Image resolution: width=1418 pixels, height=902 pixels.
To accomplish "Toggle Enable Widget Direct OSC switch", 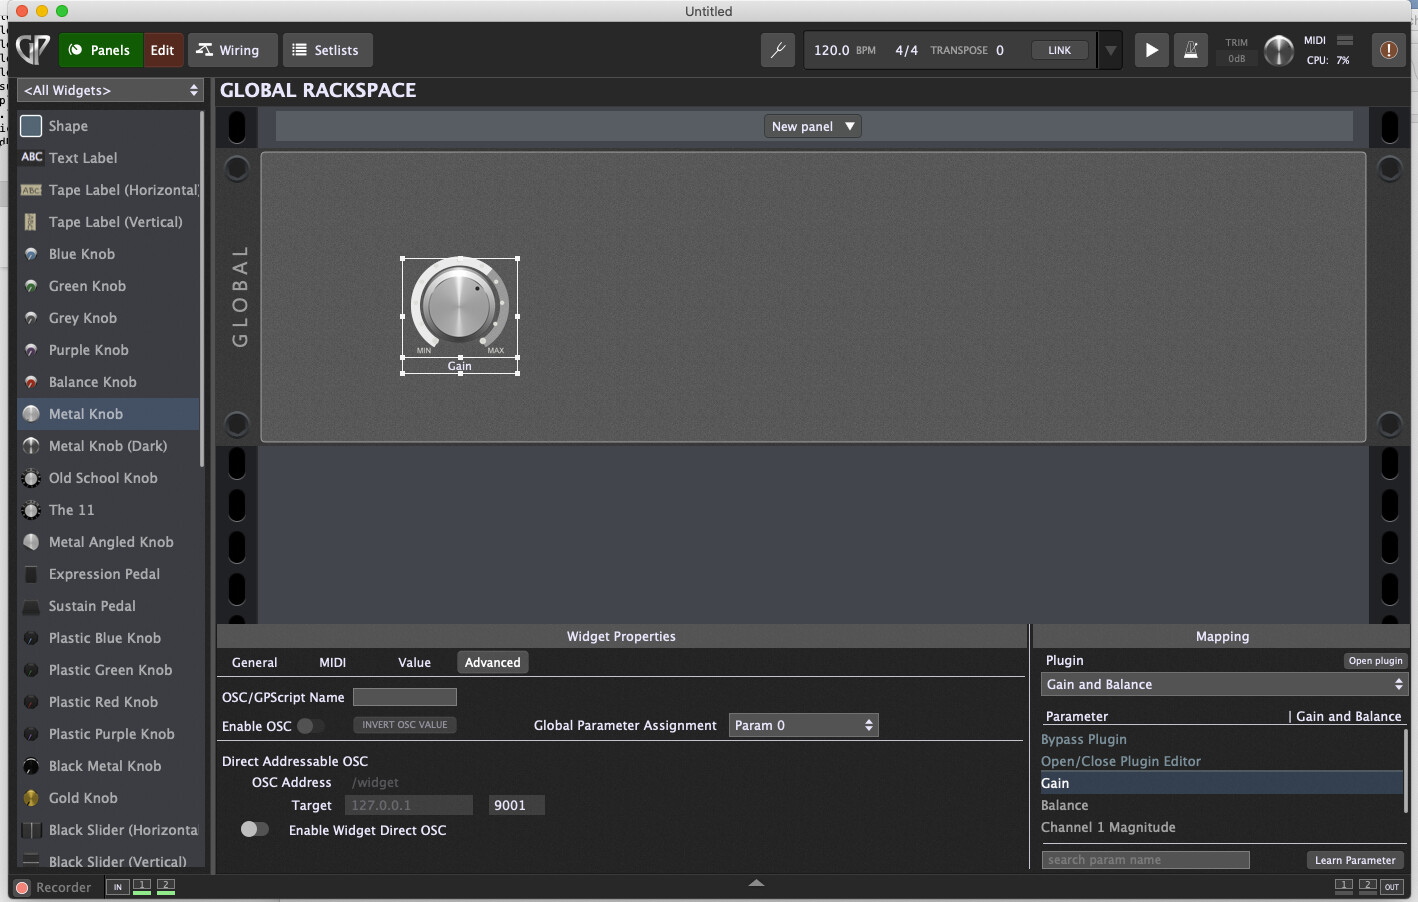I will (x=254, y=829).
